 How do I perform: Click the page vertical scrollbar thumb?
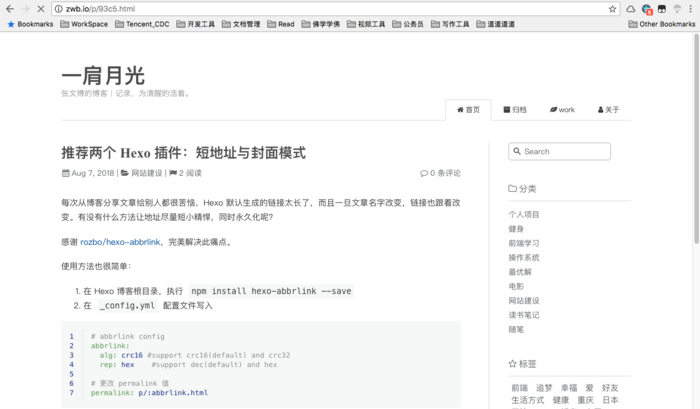(696, 138)
